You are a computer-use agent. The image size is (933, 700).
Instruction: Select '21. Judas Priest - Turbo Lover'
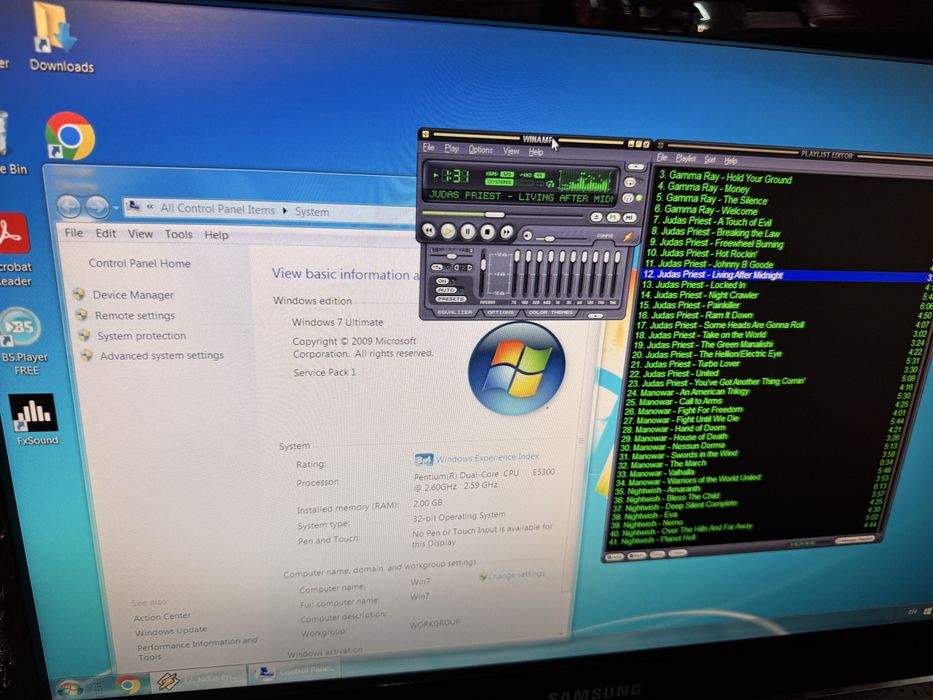[x=685, y=364]
